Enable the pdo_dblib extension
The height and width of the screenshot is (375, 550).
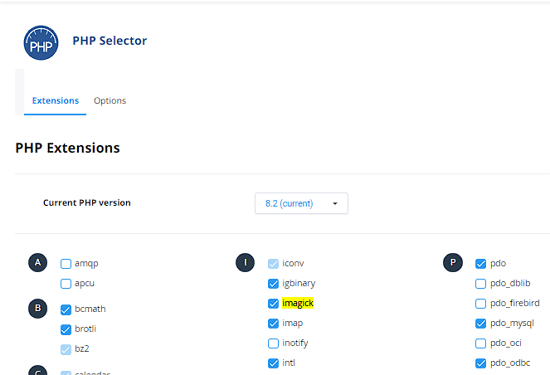click(x=481, y=283)
